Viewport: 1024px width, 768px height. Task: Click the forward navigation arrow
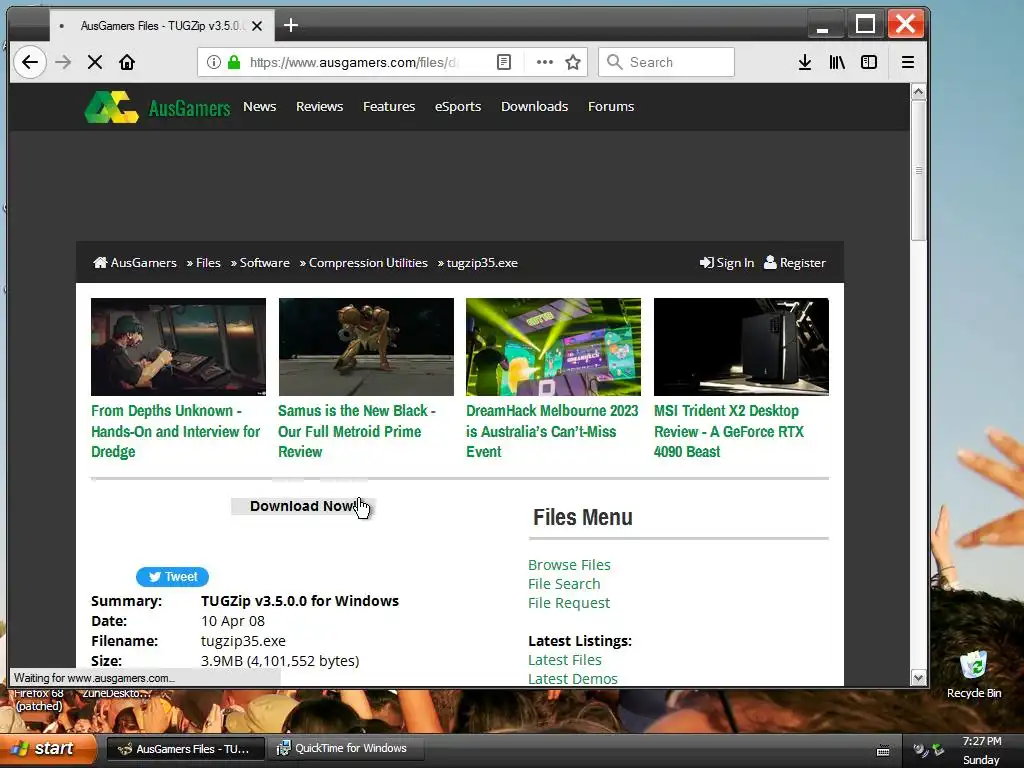(x=63, y=62)
